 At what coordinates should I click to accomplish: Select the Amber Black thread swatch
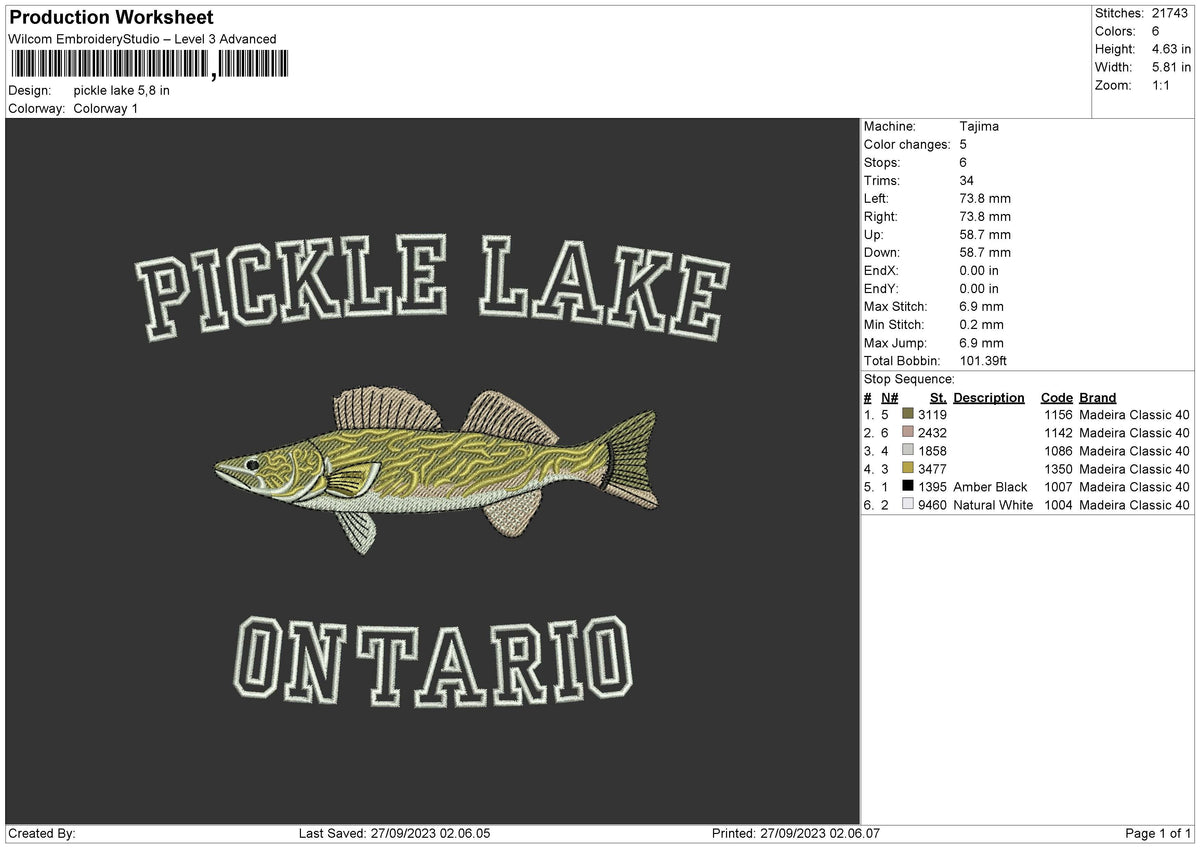coord(906,487)
